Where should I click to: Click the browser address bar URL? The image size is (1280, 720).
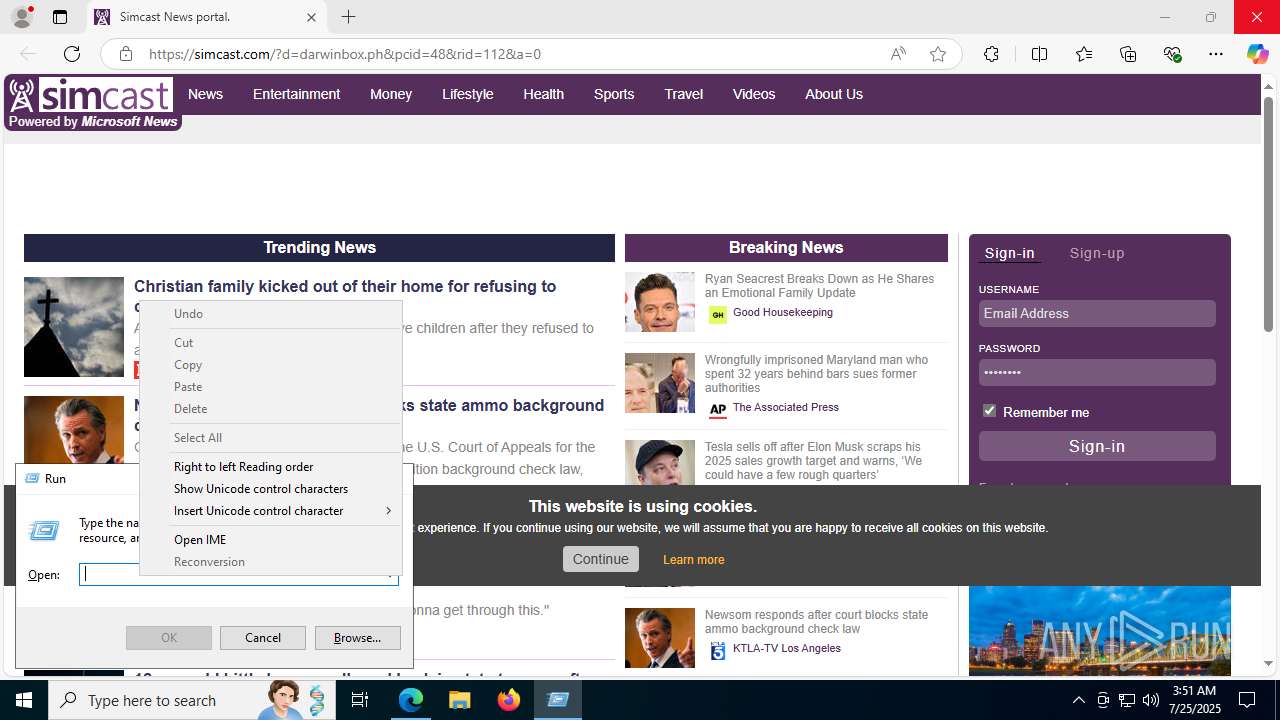[x=345, y=54]
